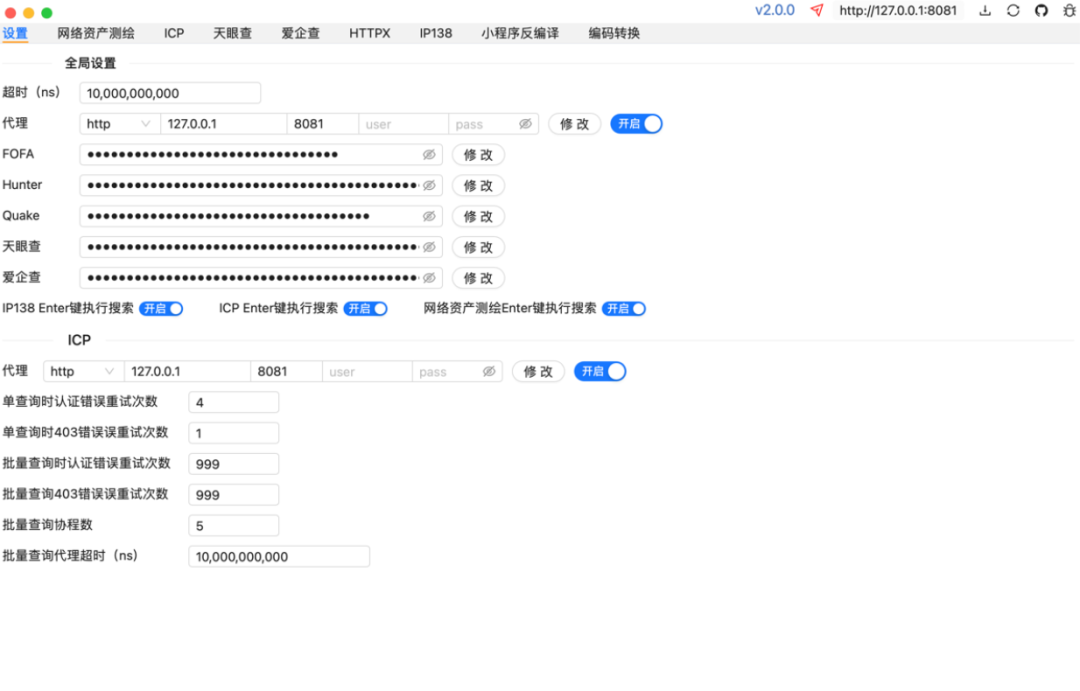This screenshot has width=1080, height=691.
Task: Toggle 网络资产测绘Enter键执行搜索 switch
Action: pyautogui.click(x=624, y=309)
